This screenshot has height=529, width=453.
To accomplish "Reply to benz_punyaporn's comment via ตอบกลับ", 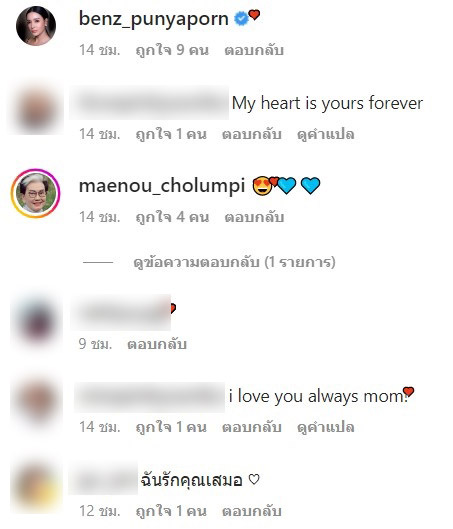I will (x=254, y=50).
